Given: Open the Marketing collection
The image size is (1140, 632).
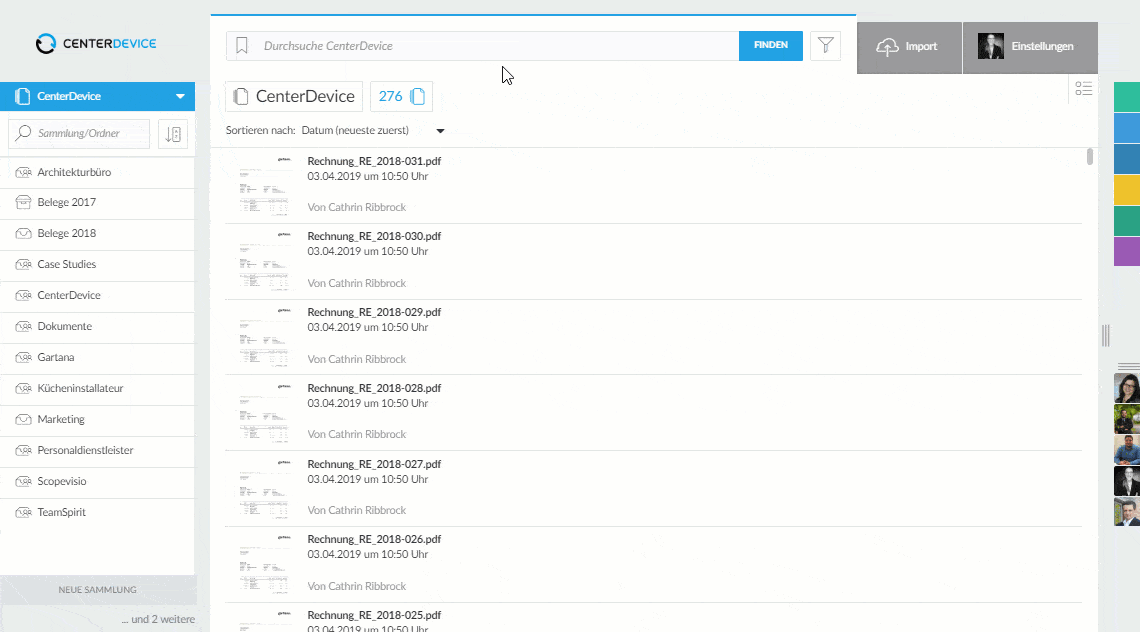Looking at the screenshot, I should [61, 420].
